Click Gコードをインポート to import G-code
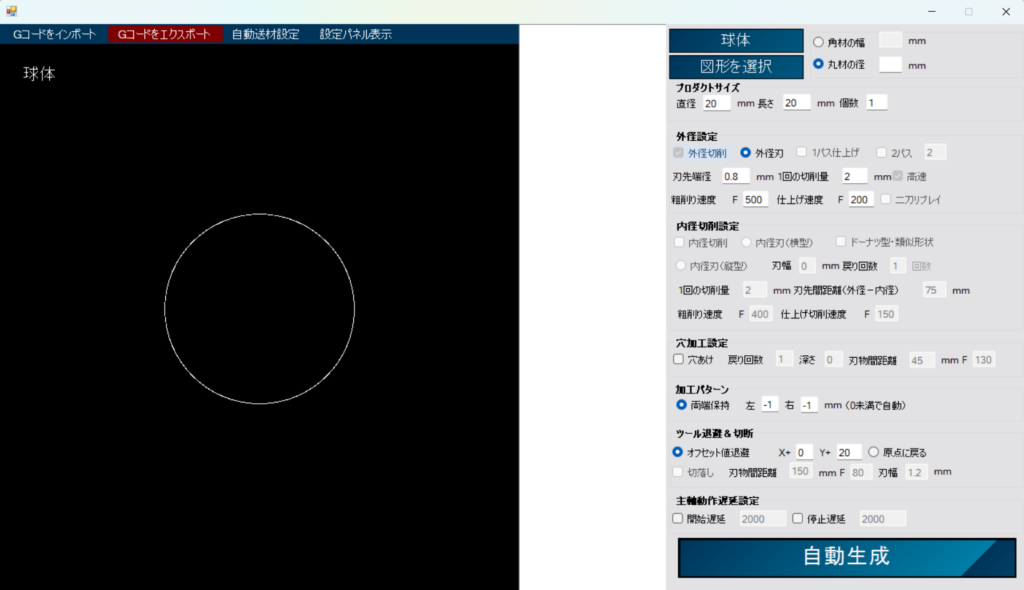Screen dimensions: 1024x590 (55, 33)
